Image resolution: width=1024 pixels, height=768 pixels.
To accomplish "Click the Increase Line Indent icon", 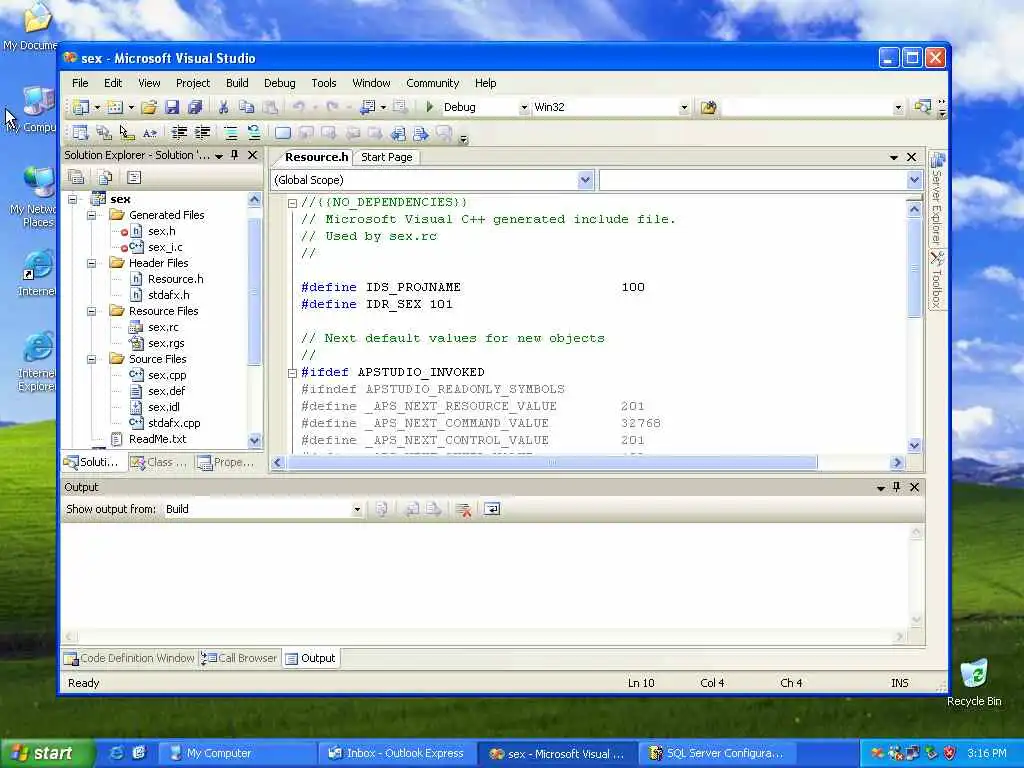I will tap(202, 133).
